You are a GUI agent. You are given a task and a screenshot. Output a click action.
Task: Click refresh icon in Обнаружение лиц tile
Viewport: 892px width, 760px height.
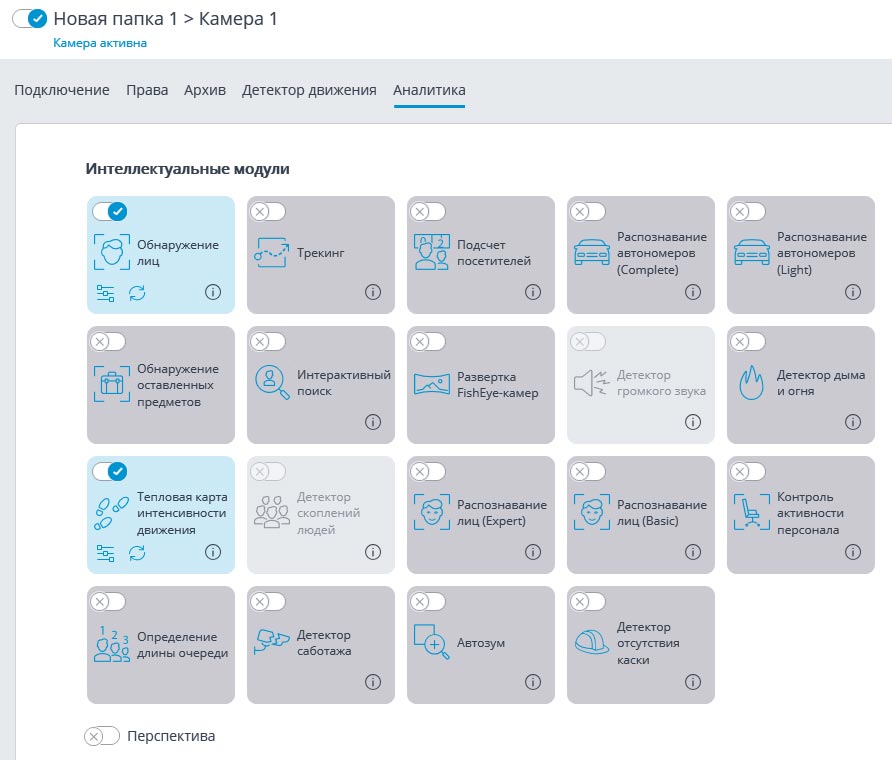point(137,292)
